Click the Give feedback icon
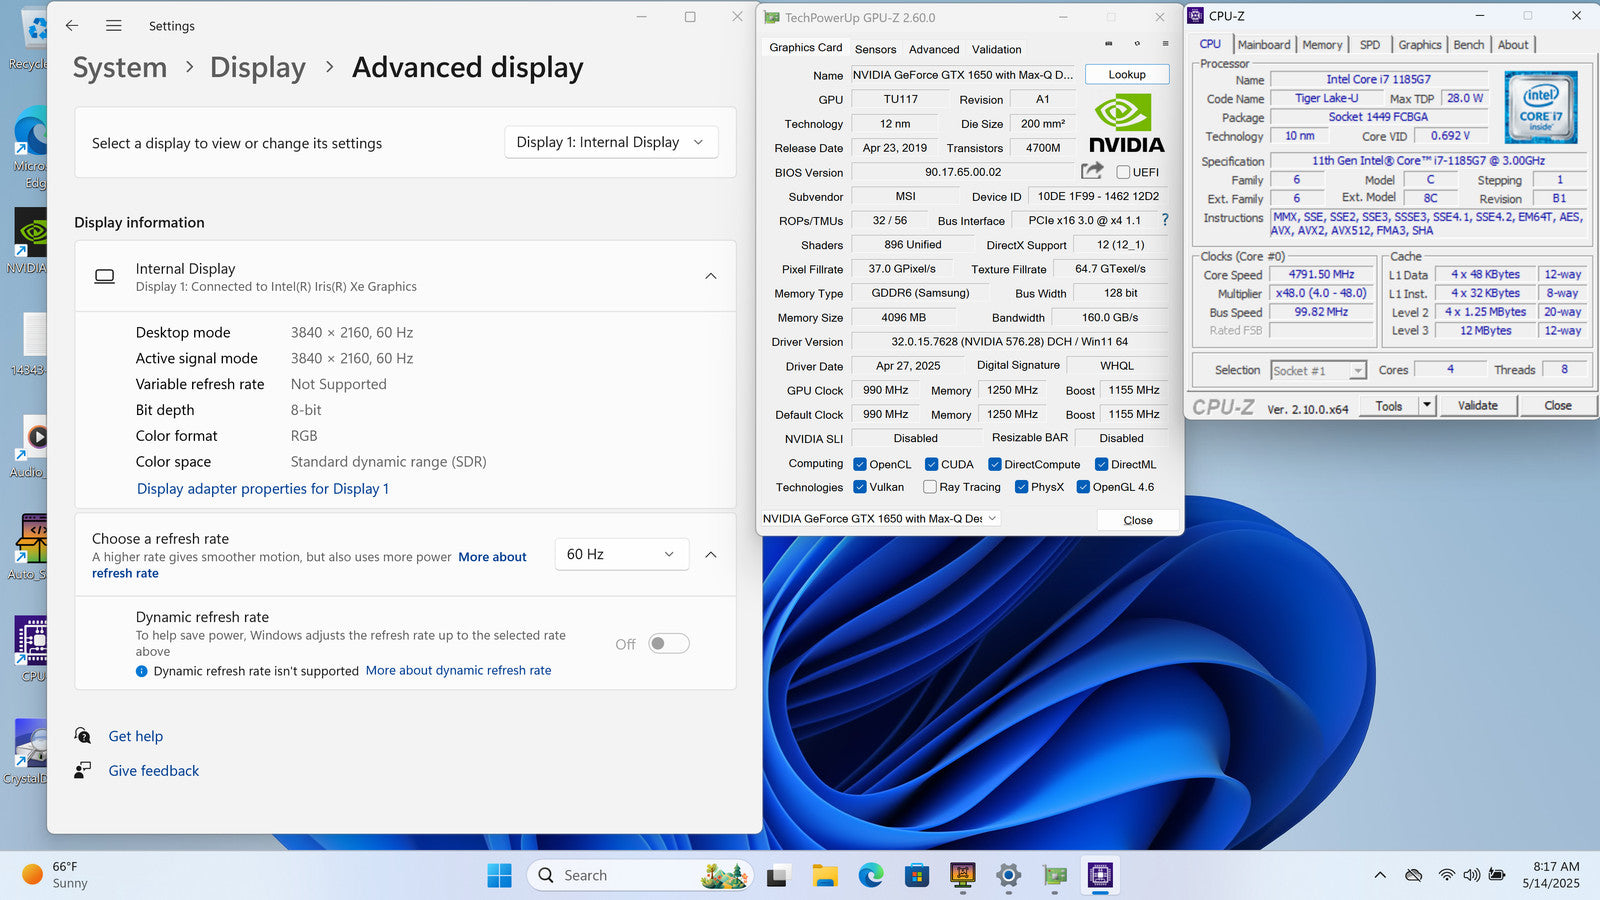The height and width of the screenshot is (900, 1600). [83, 770]
